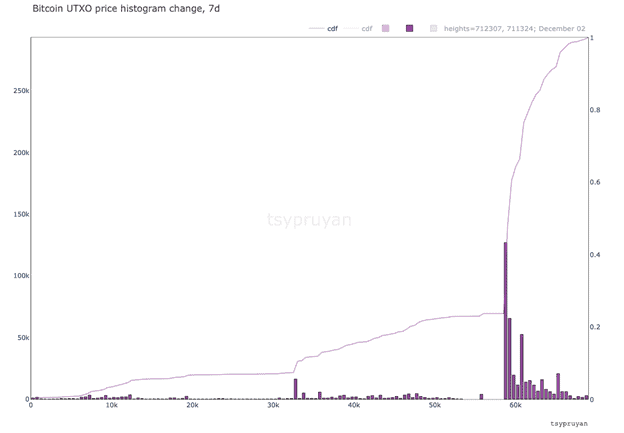Click the tallest purple bar near 59k
The image size is (624, 433).
[x=505, y=320]
